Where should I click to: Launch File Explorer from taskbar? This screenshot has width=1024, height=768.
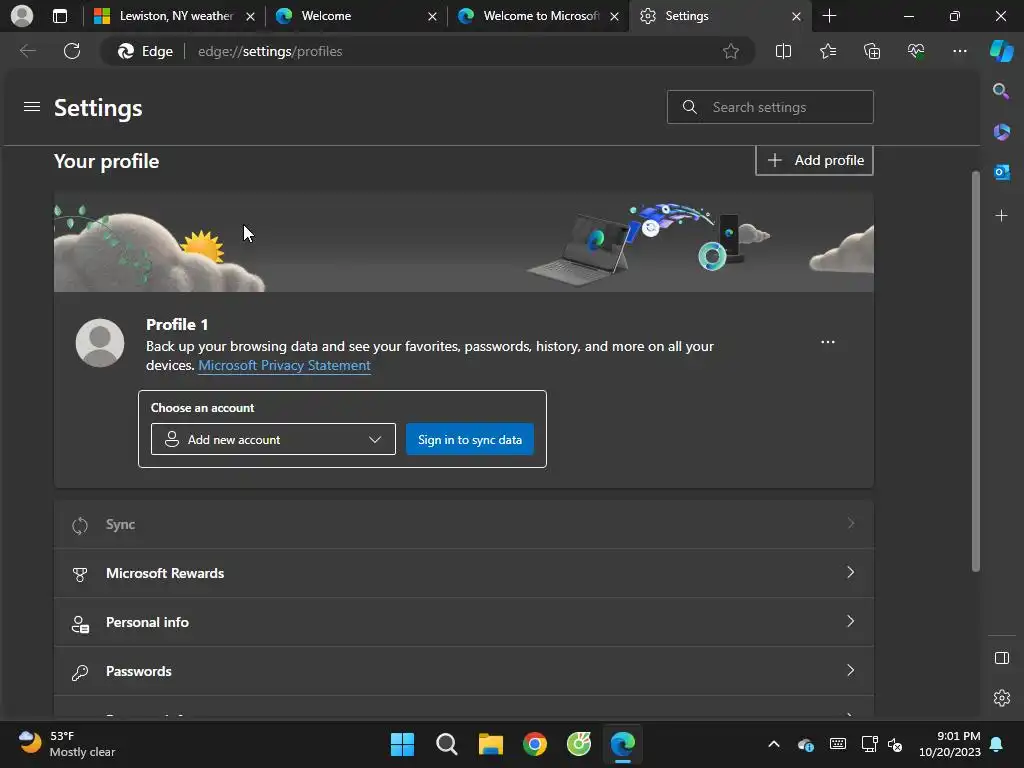(490, 744)
